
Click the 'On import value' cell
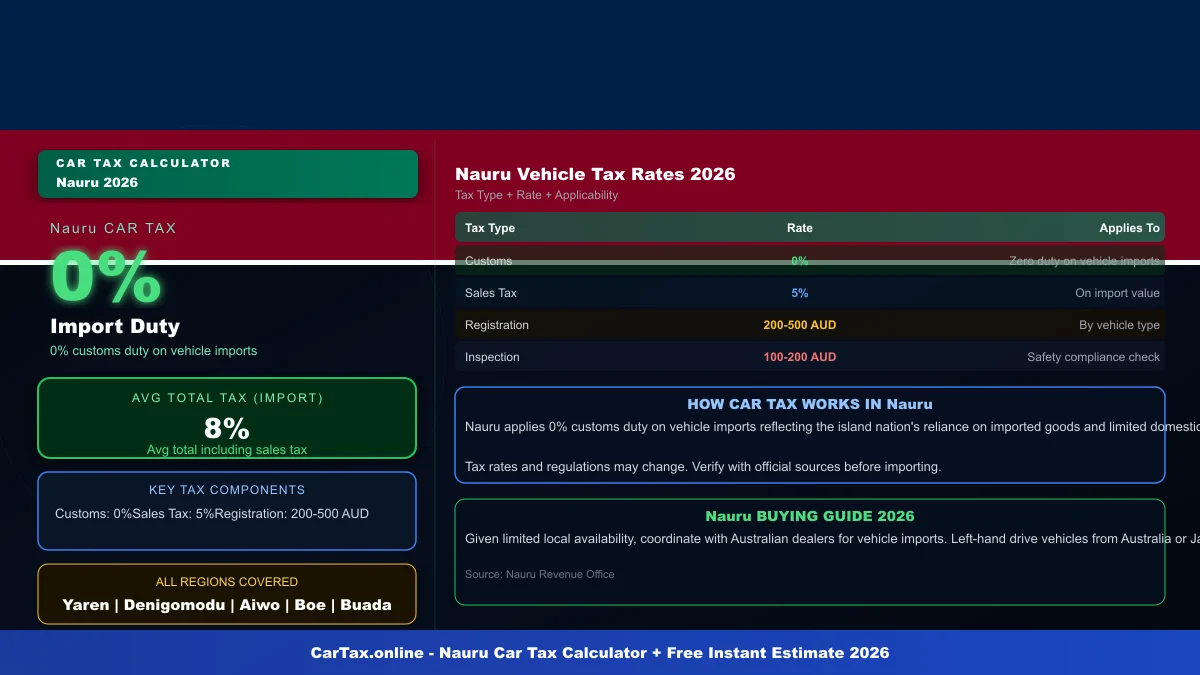[1118, 293]
